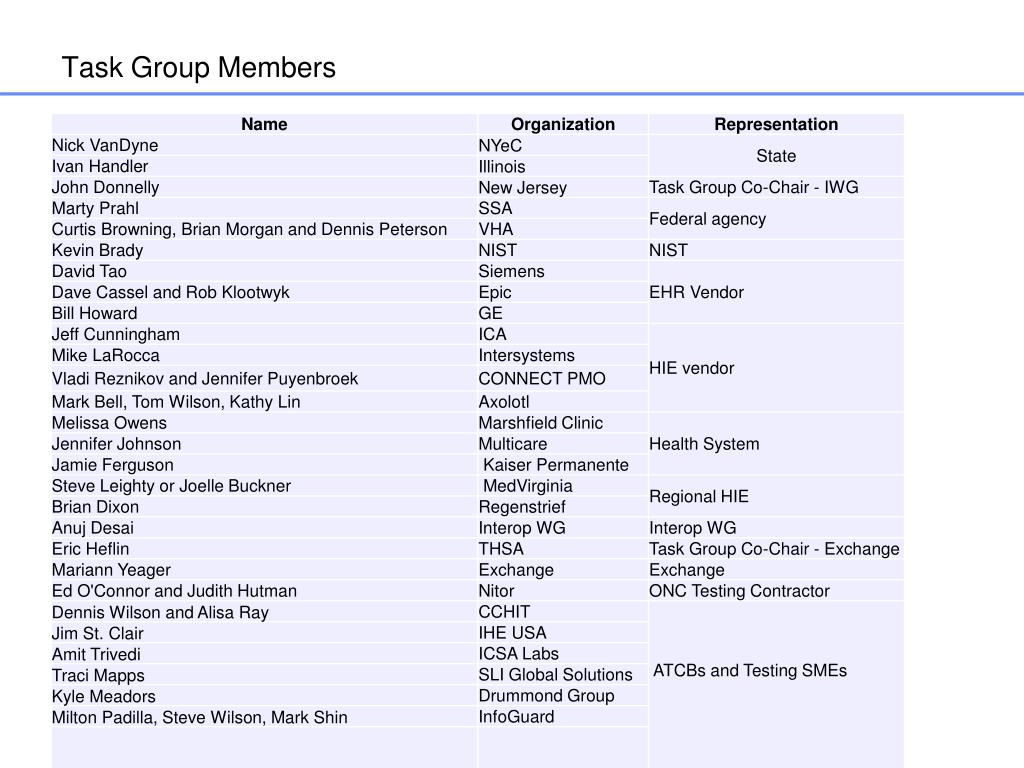Viewport: 1024px width, 768px height.
Task: Click the name Melissa Owens
Action: point(109,423)
